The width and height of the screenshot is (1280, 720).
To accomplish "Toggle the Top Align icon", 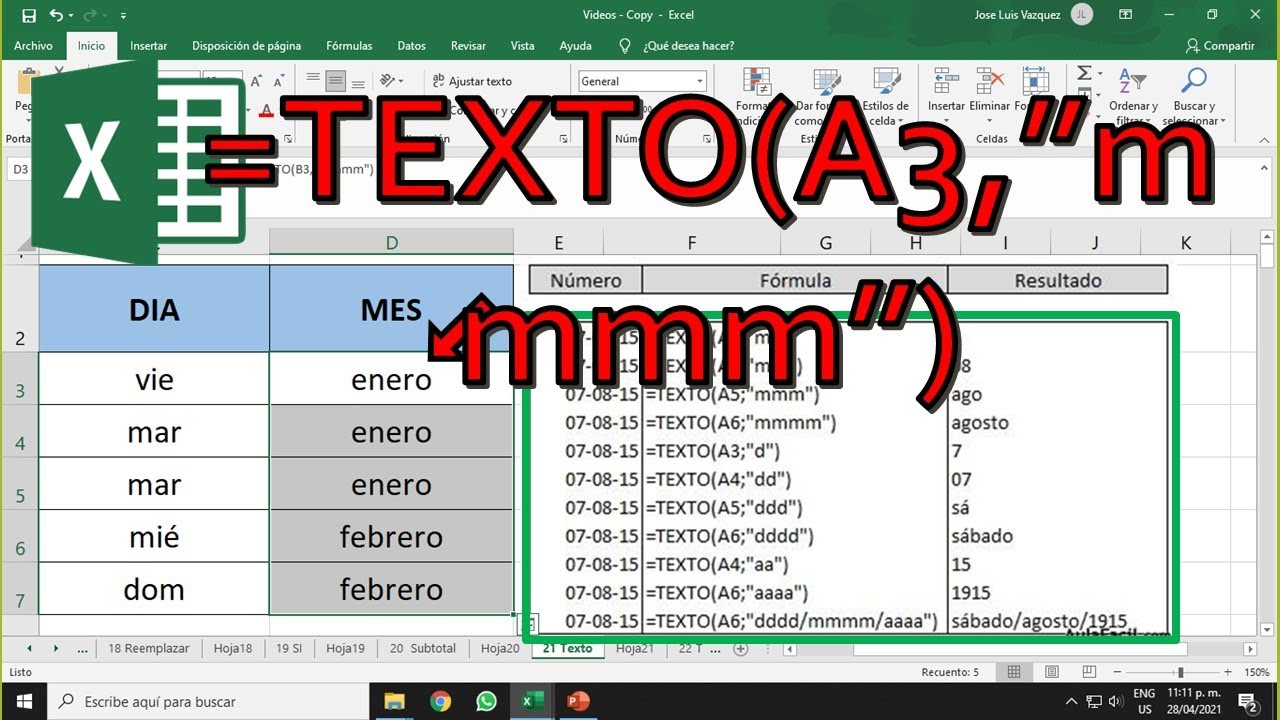I will click(313, 81).
